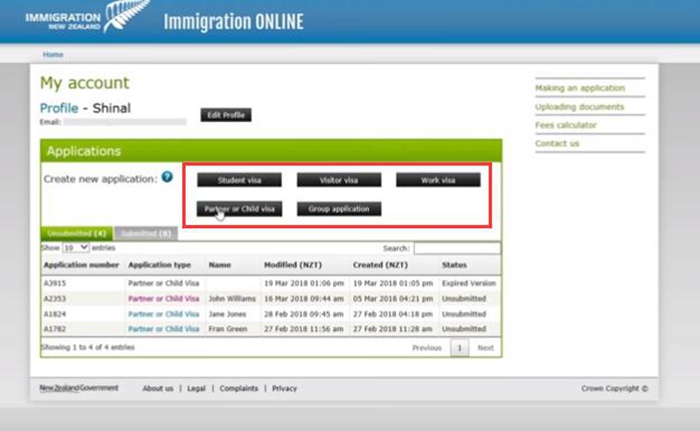This screenshot has width=700, height=431.
Task: Select the Unsubmitted tab
Action: [x=77, y=233]
